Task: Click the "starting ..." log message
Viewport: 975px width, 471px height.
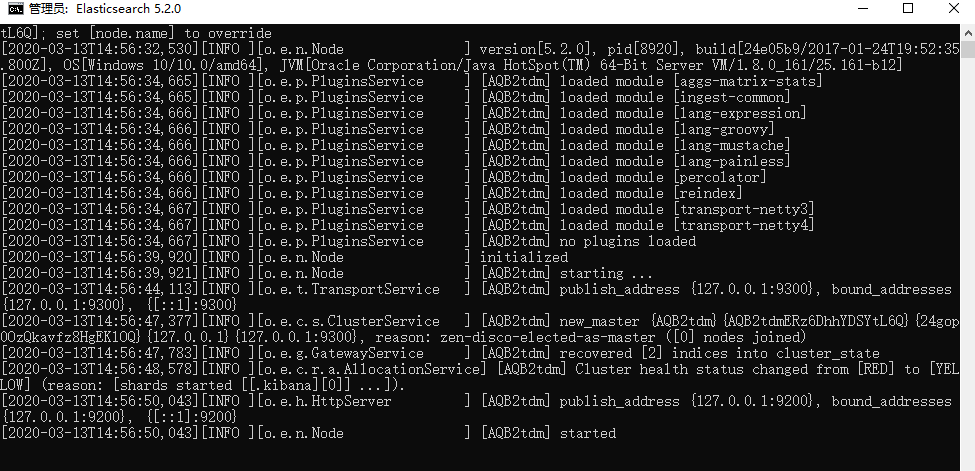Action: 606,273
